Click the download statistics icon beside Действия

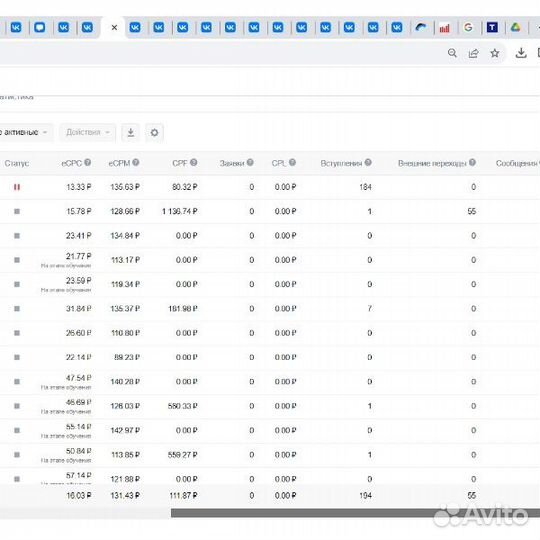tap(131, 133)
